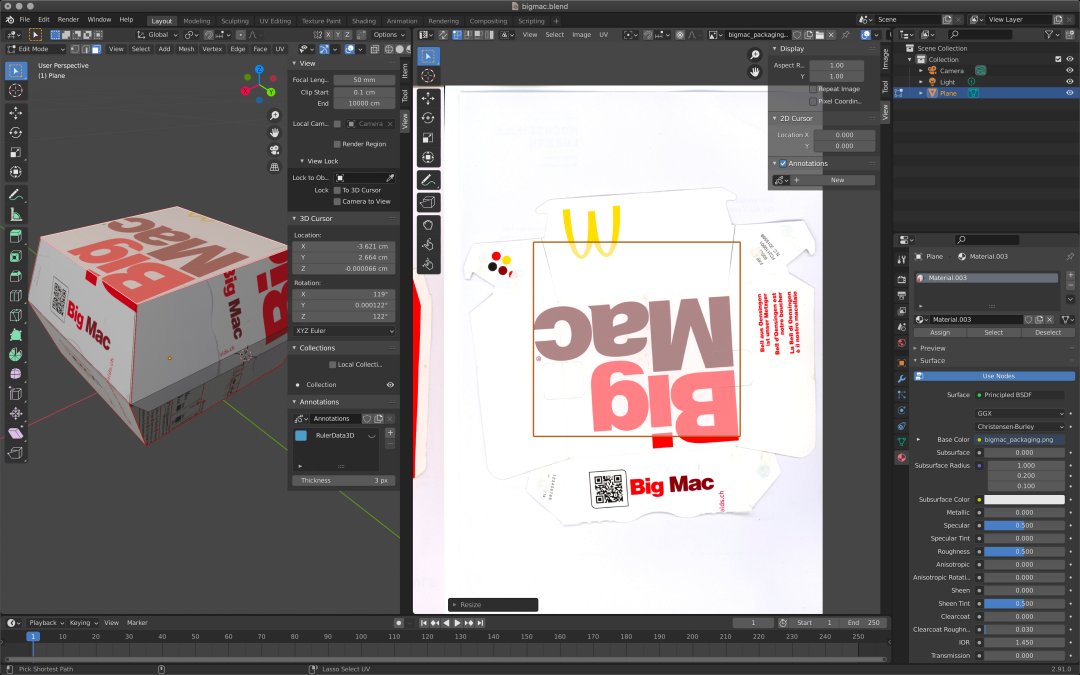Select the Scale tool in 3D viewport toolbar
The height and width of the screenshot is (675, 1080).
[16, 152]
